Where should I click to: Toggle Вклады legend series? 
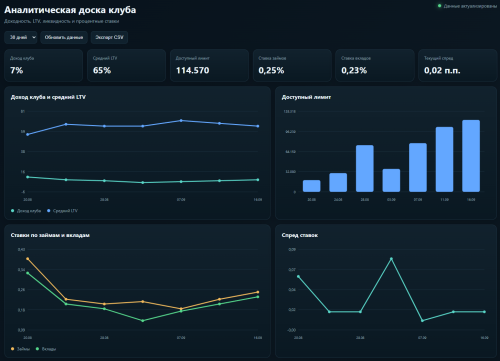[x=46, y=349]
